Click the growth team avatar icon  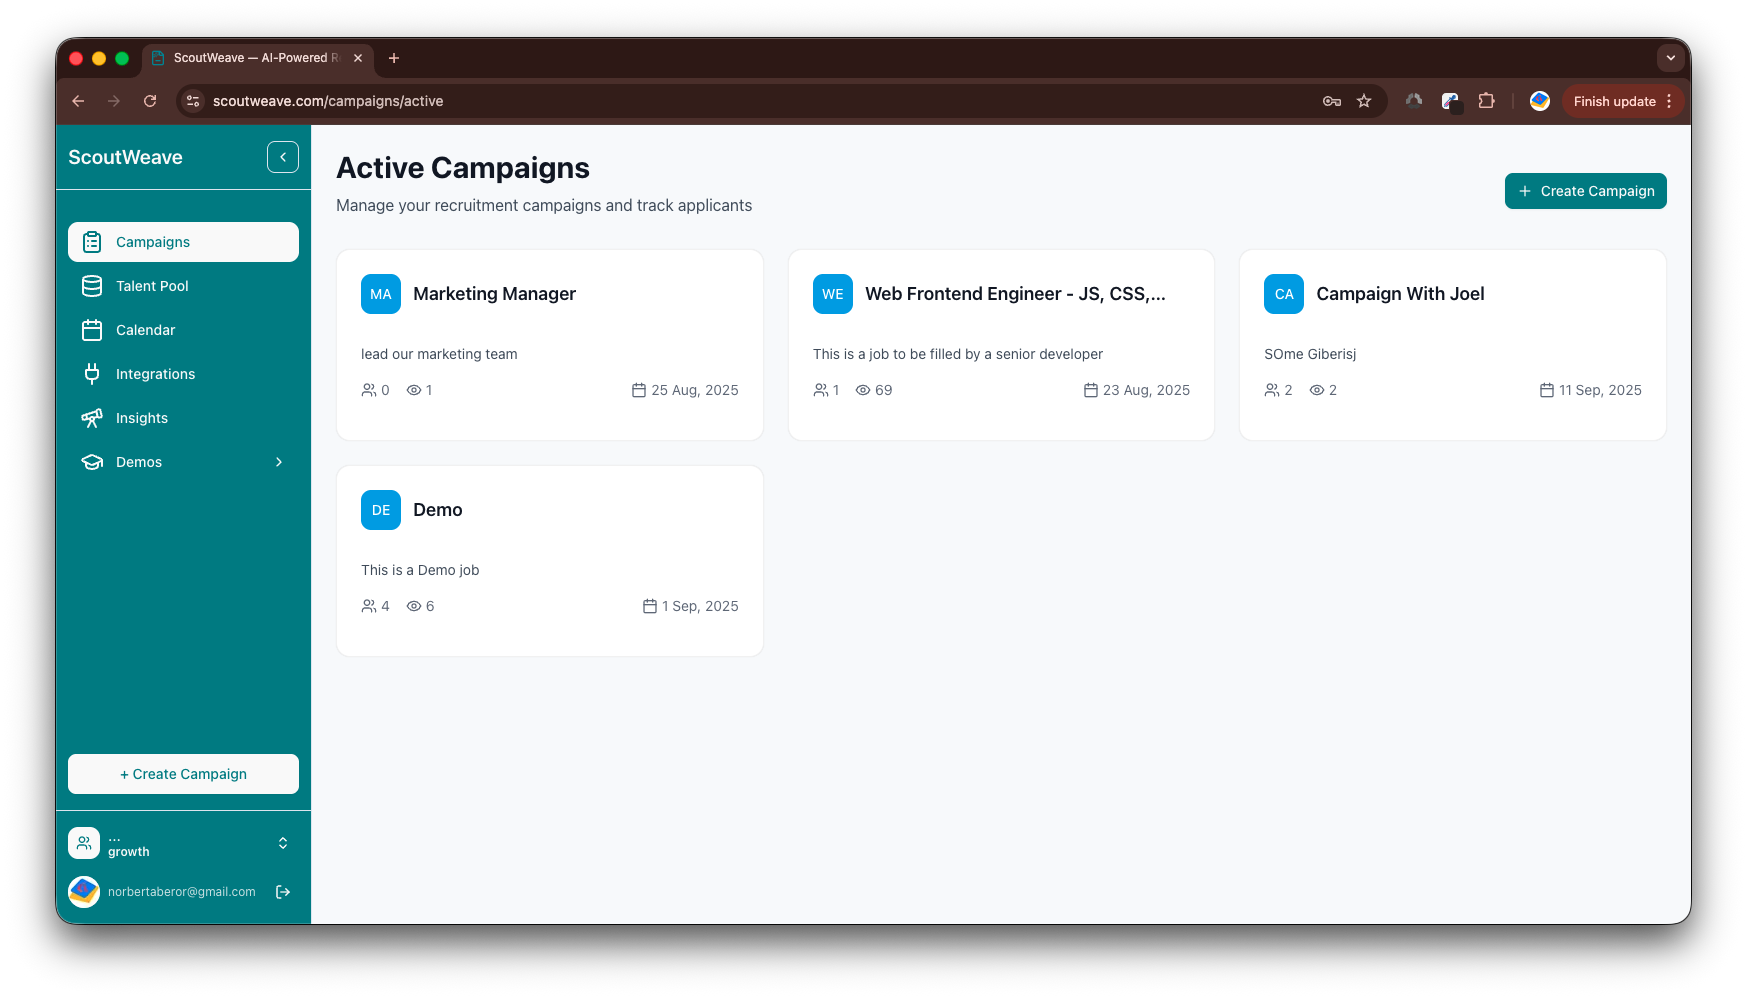84,843
